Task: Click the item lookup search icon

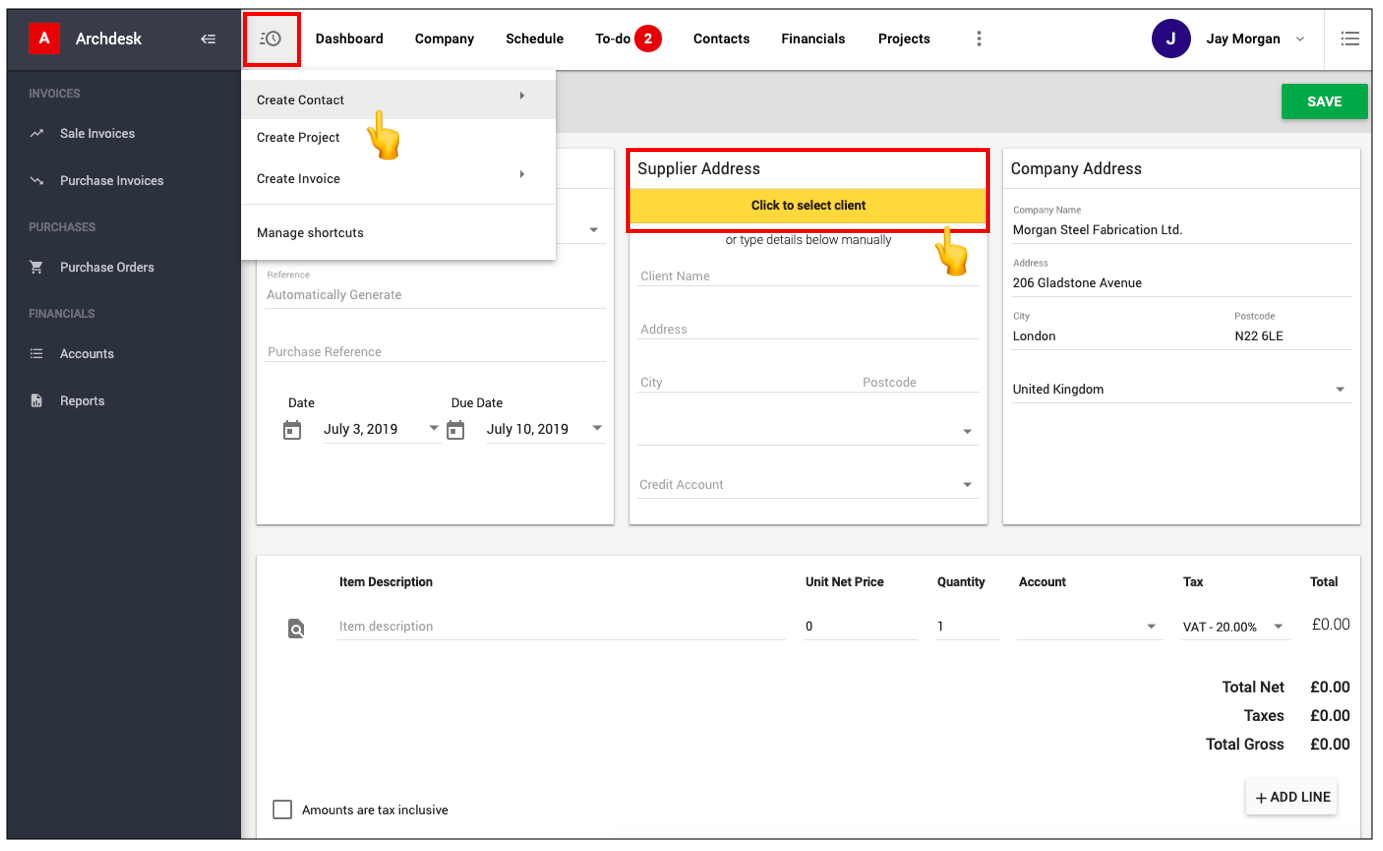Action: pyautogui.click(x=296, y=628)
